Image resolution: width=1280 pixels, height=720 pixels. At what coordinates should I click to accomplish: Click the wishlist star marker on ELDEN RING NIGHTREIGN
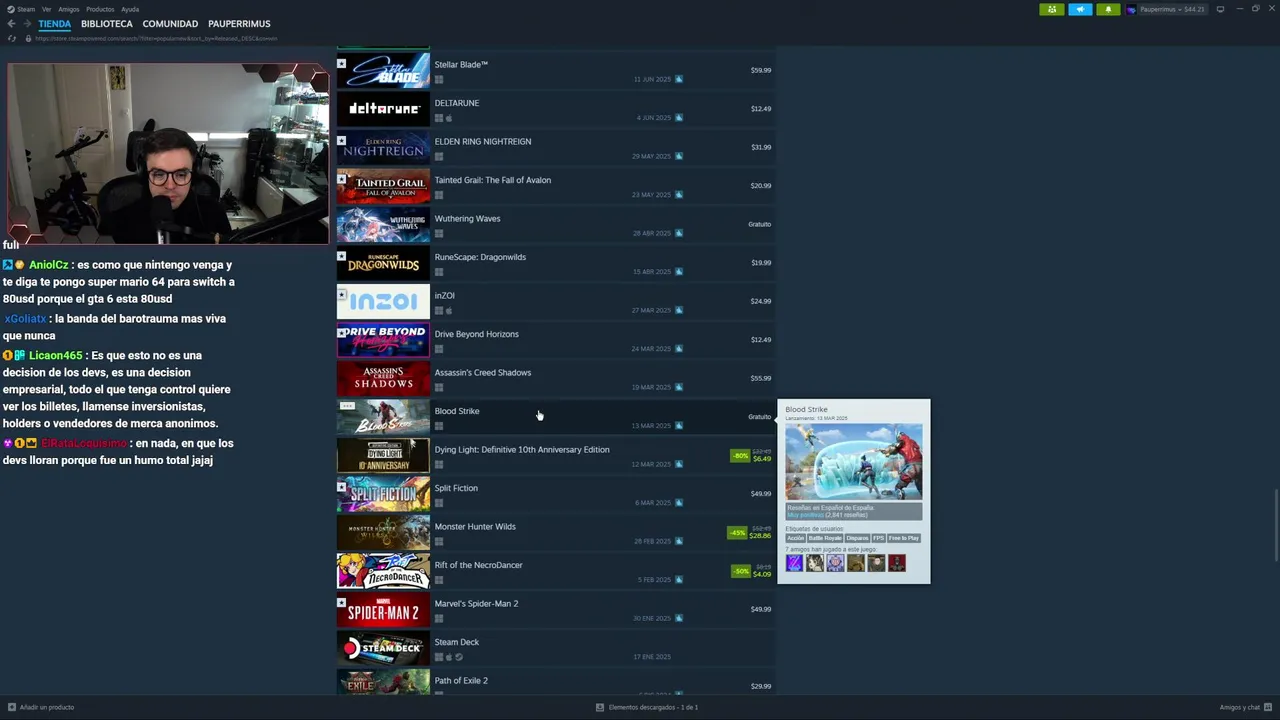click(x=341, y=140)
